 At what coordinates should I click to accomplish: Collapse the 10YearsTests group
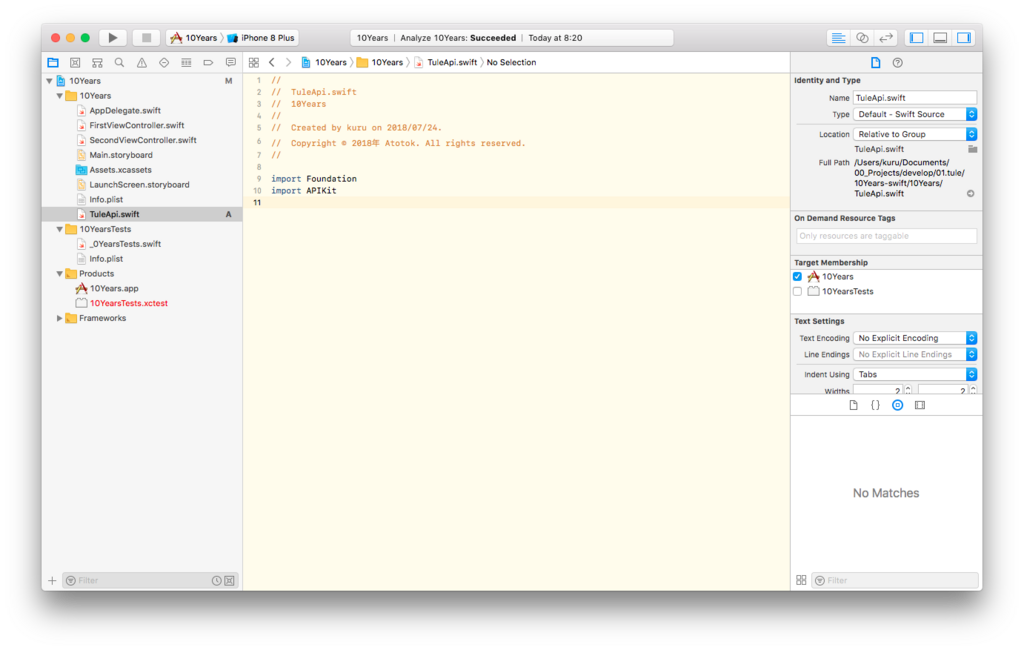(59, 229)
